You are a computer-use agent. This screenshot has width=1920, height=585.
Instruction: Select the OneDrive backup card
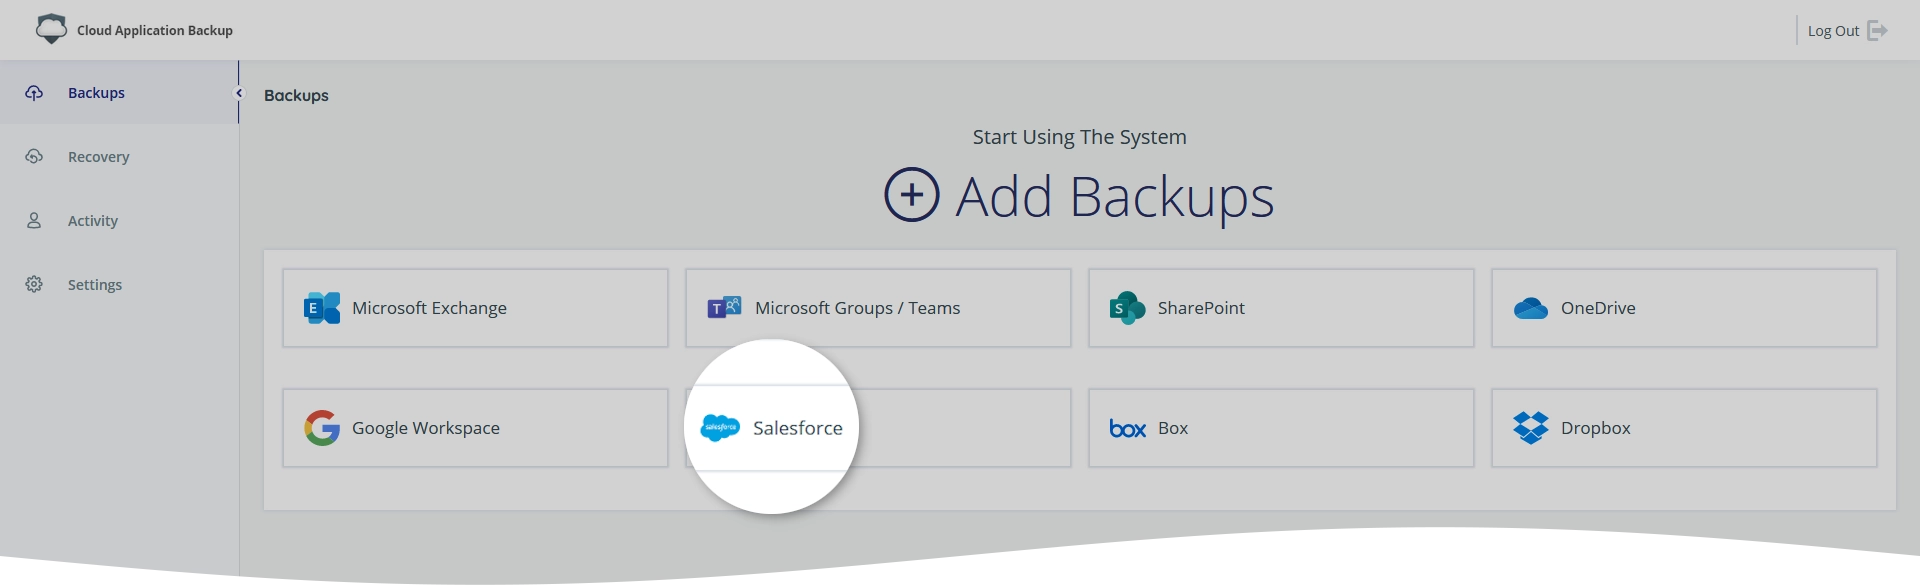tap(1684, 308)
